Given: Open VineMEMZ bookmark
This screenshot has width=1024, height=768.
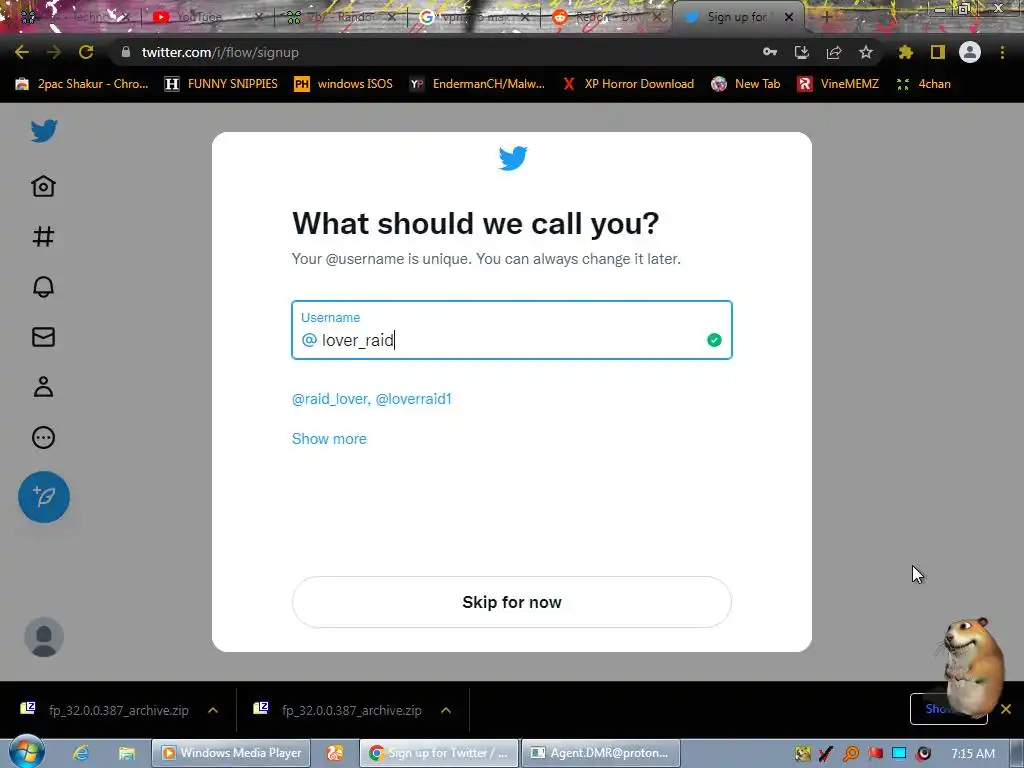Looking at the screenshot, I should pyautogui.click(x=838, y=84).
